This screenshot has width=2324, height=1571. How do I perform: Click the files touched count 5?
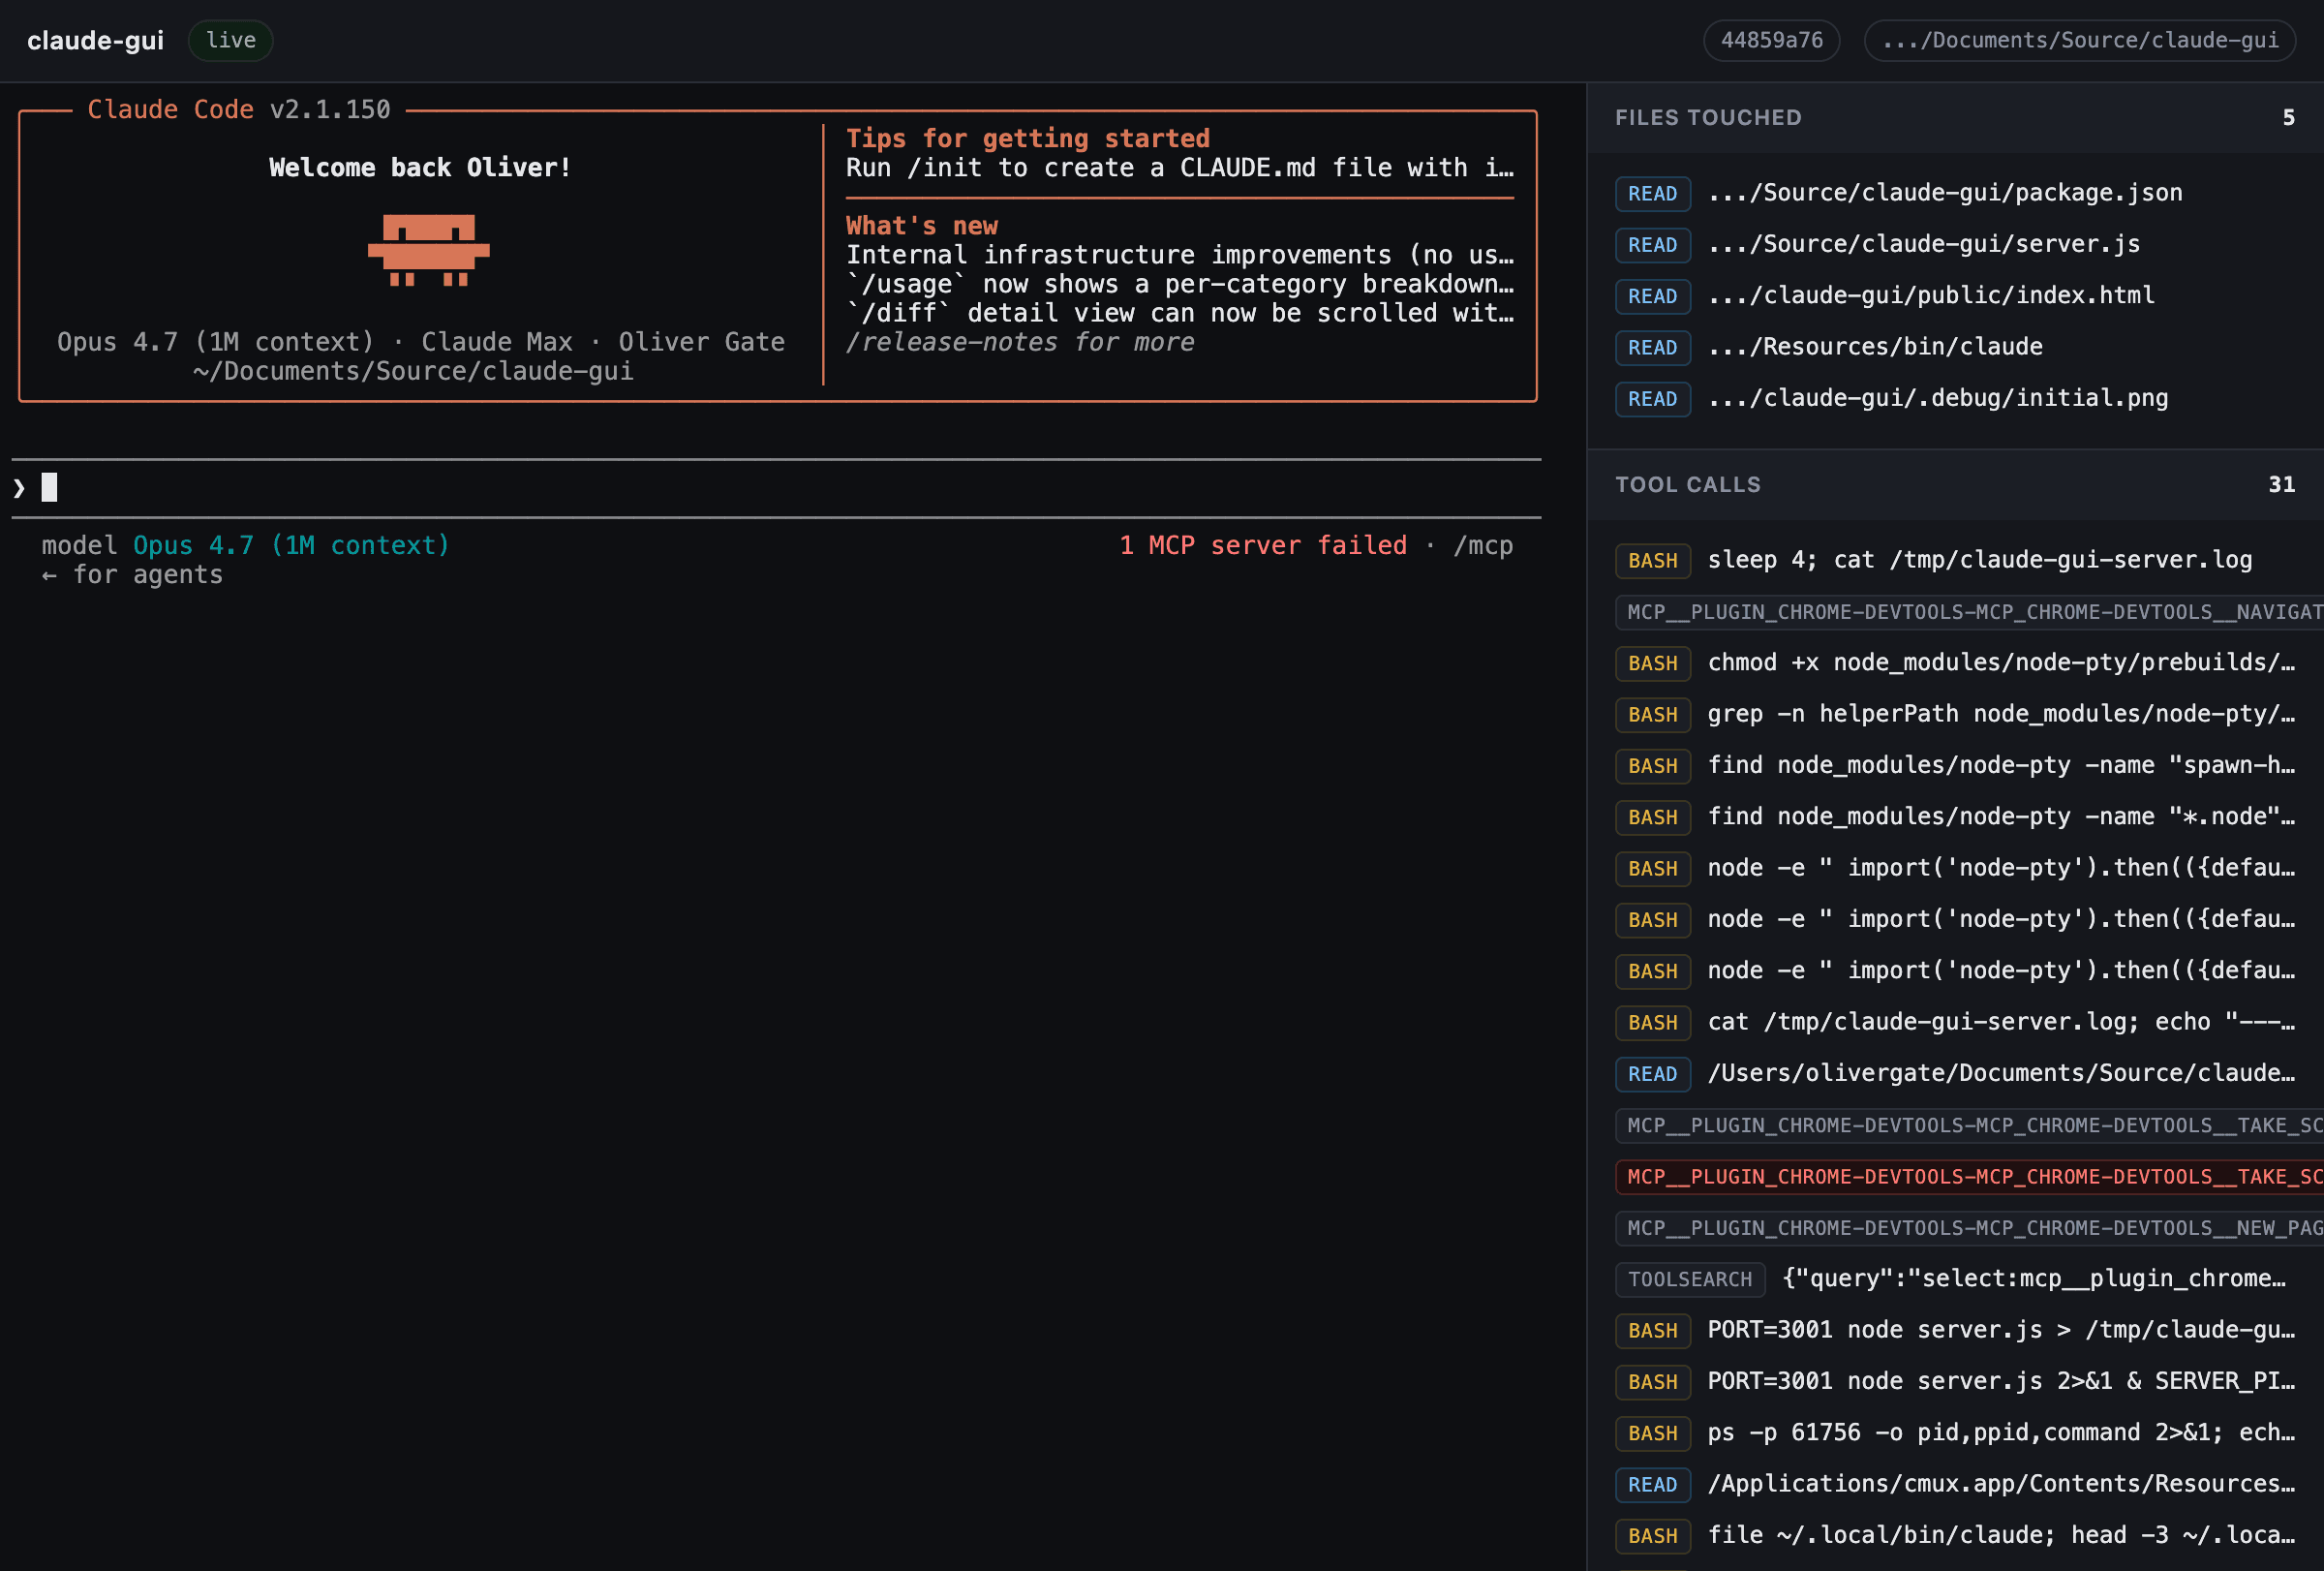click(x=2288, y=117)
